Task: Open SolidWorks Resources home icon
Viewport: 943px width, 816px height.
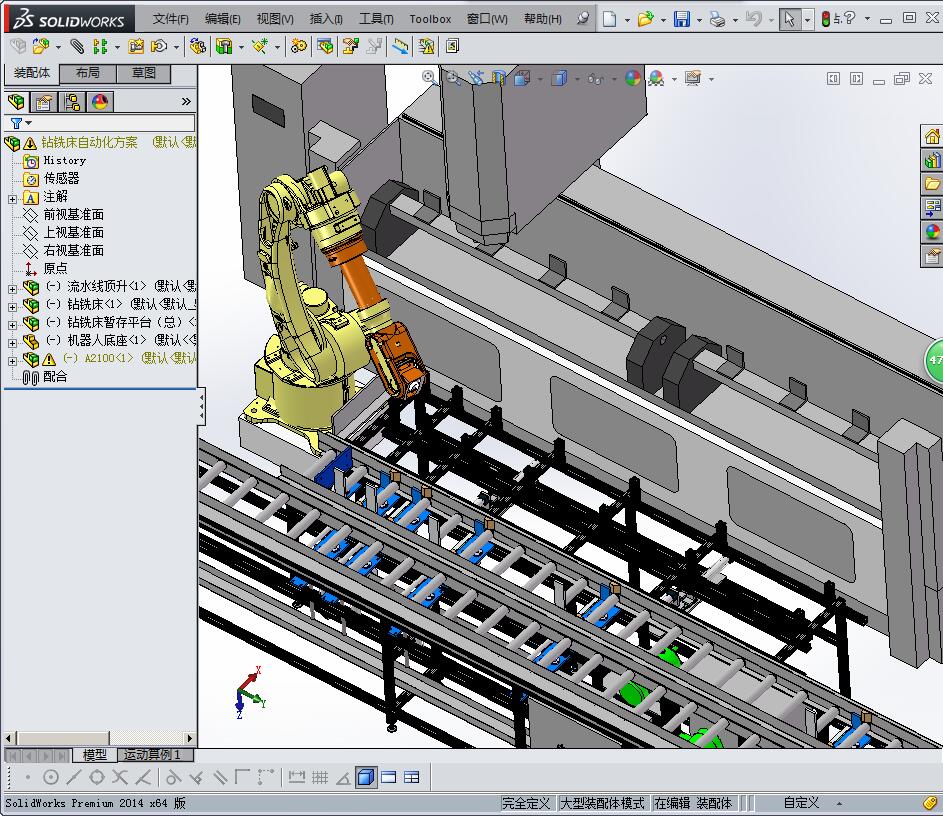Action: (932, 137)
